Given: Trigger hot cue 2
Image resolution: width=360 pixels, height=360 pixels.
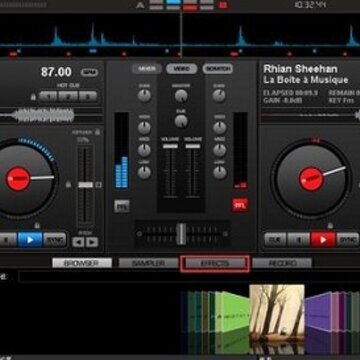Looking at the screenshot, I should (x=68, y=97).
